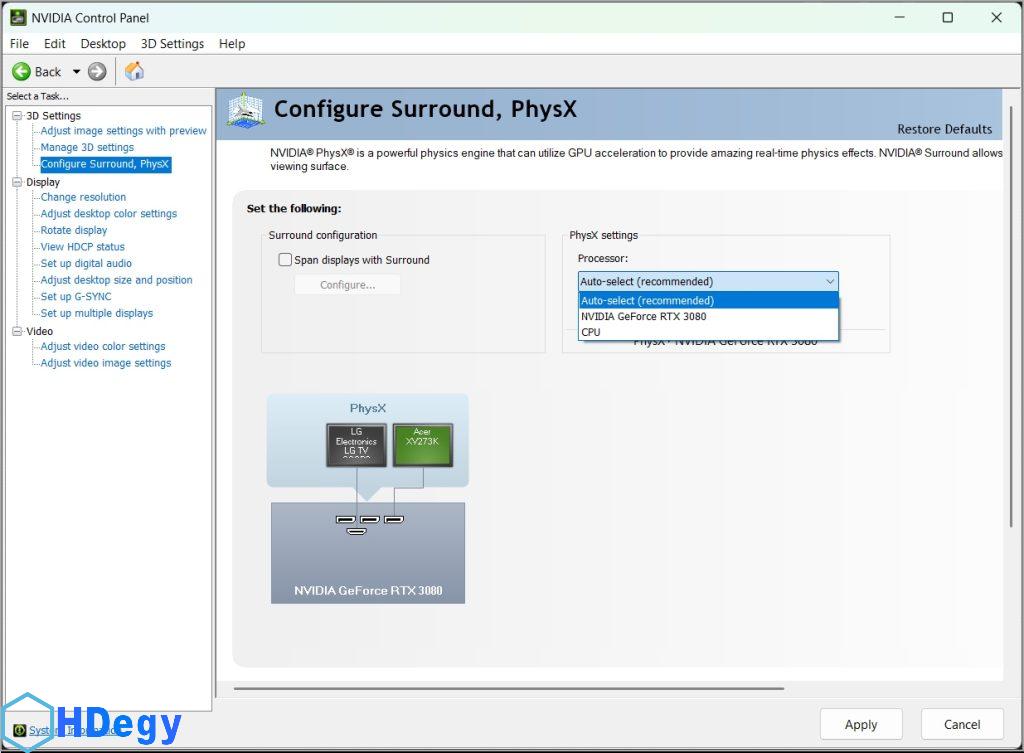The image size is (1024, 753).
Task: Collapse the Display tree node
Action: (17, 182)
